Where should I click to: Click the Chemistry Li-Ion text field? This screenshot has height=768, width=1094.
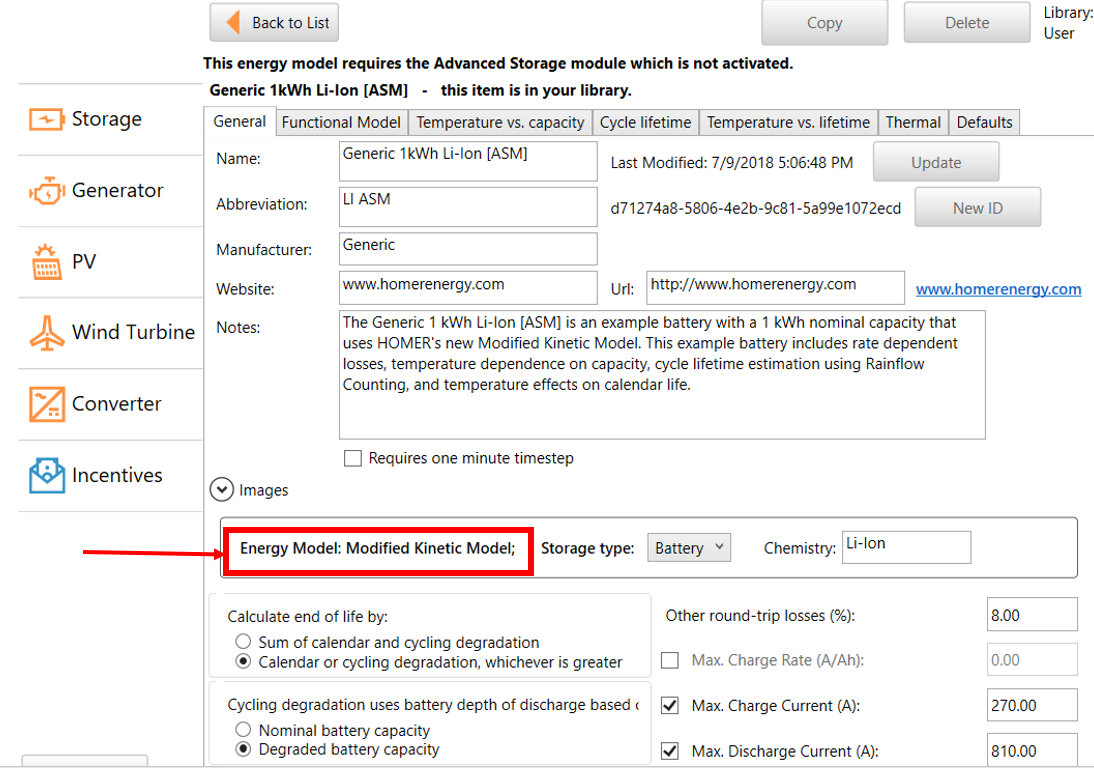pos(906,547)
